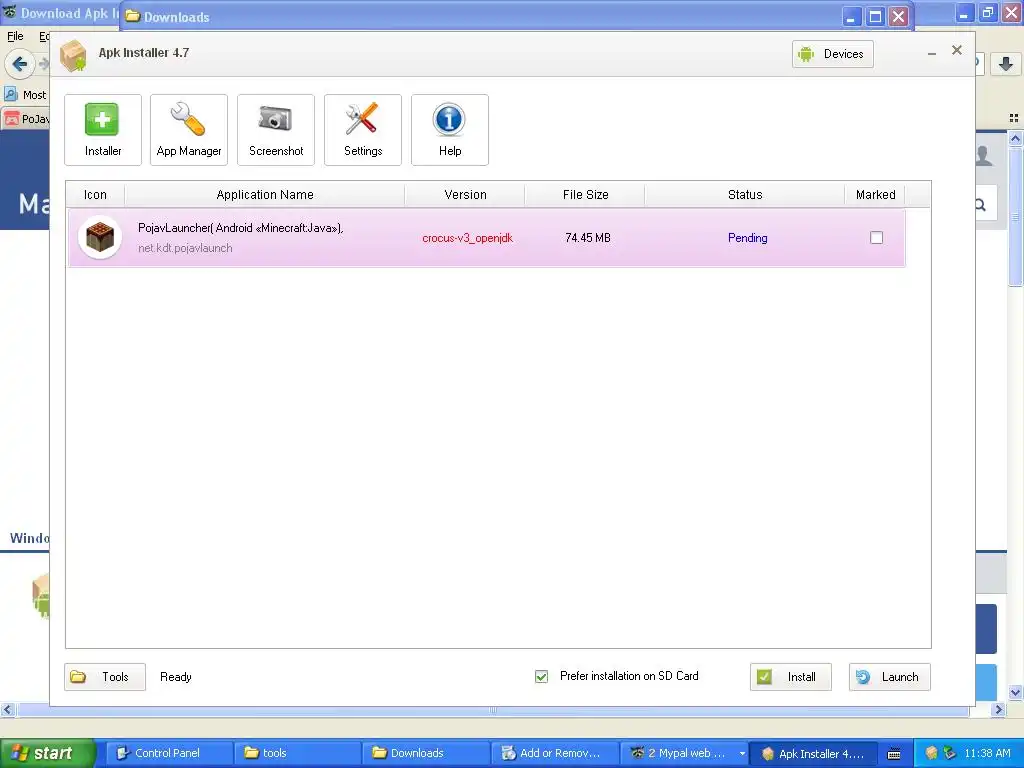The width and height of the screenshot is (1024, 768).
Task: Click Apk Installer tray icon
Action: click(931, 753)
